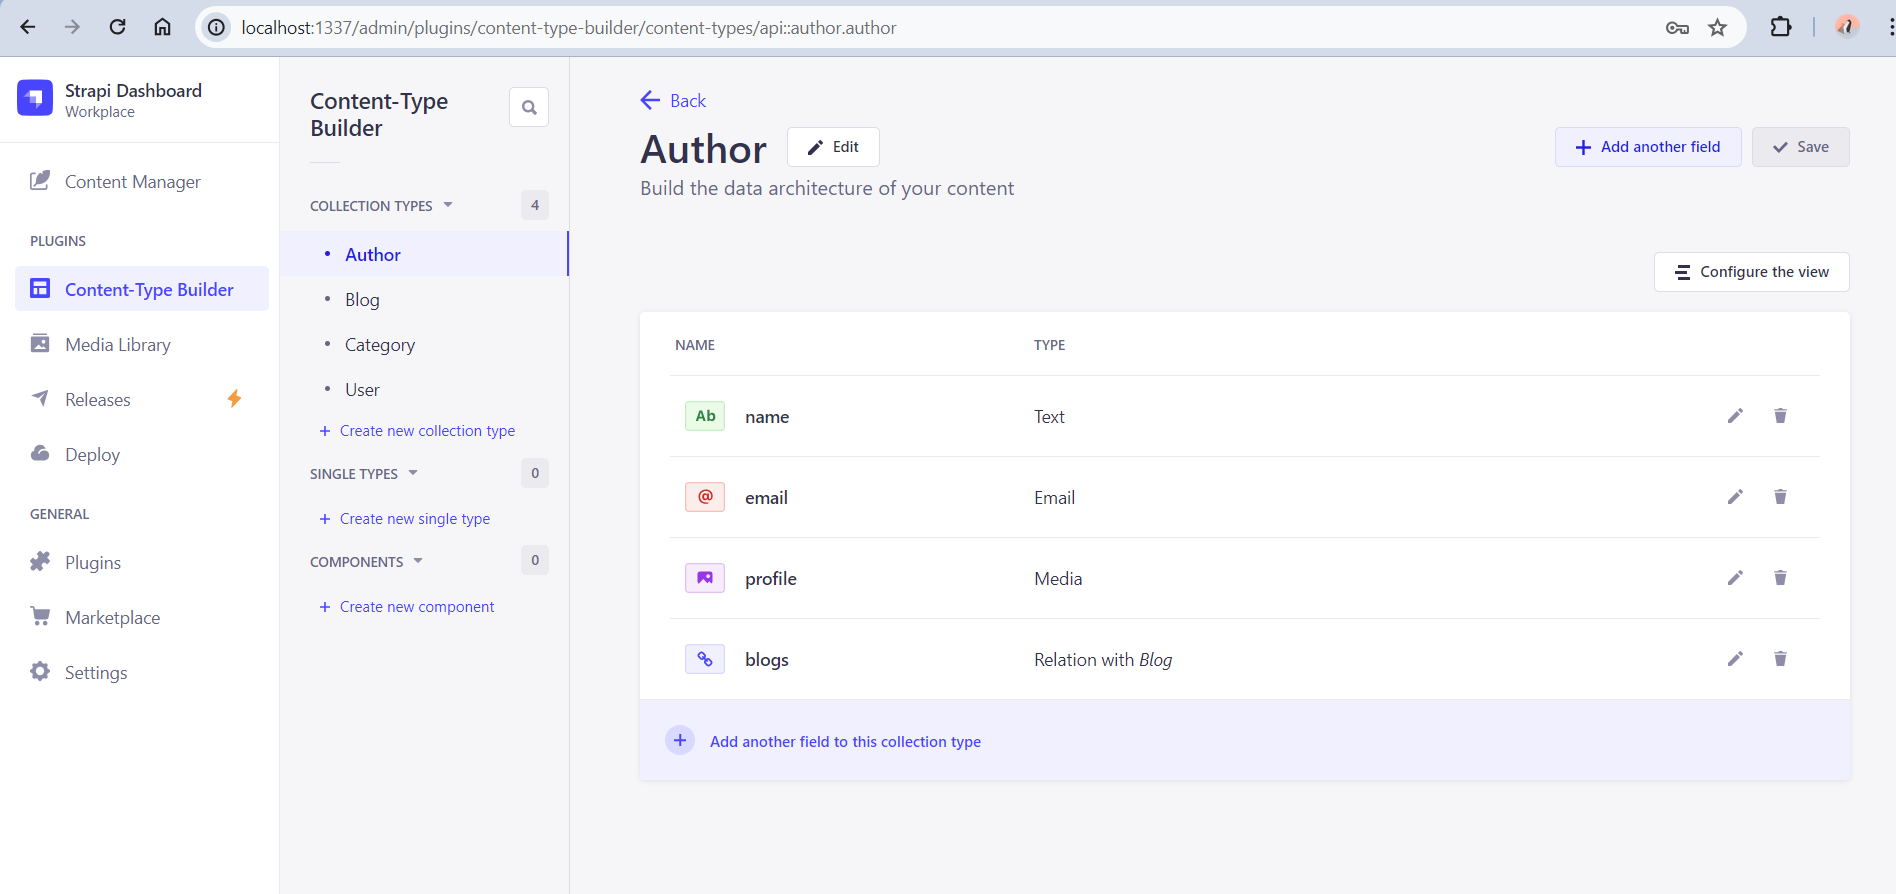Viewport: 1896px width, 894px height.
Task: Collapse the Single Types section
Action: [413, 473]
